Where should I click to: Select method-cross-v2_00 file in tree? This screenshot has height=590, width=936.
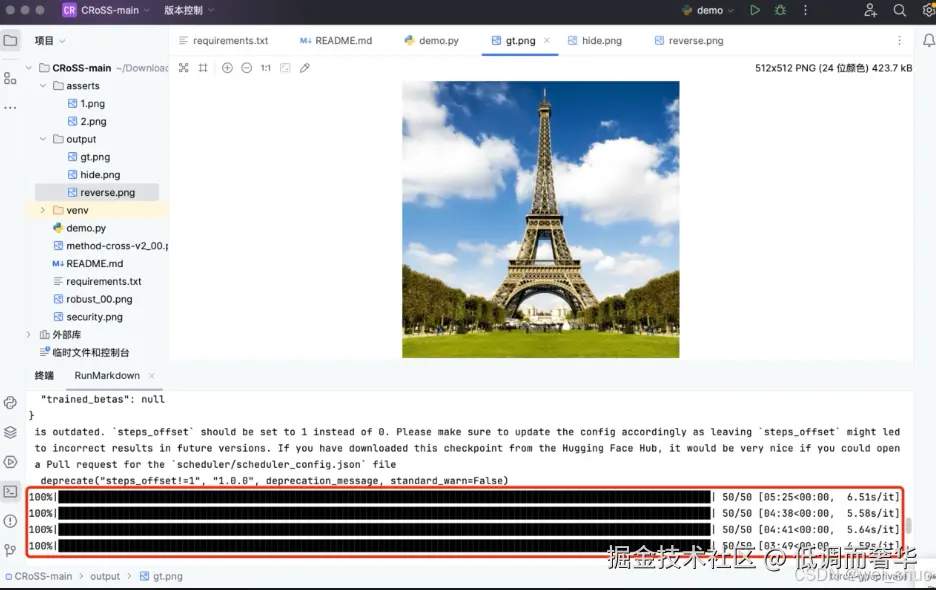110,246
